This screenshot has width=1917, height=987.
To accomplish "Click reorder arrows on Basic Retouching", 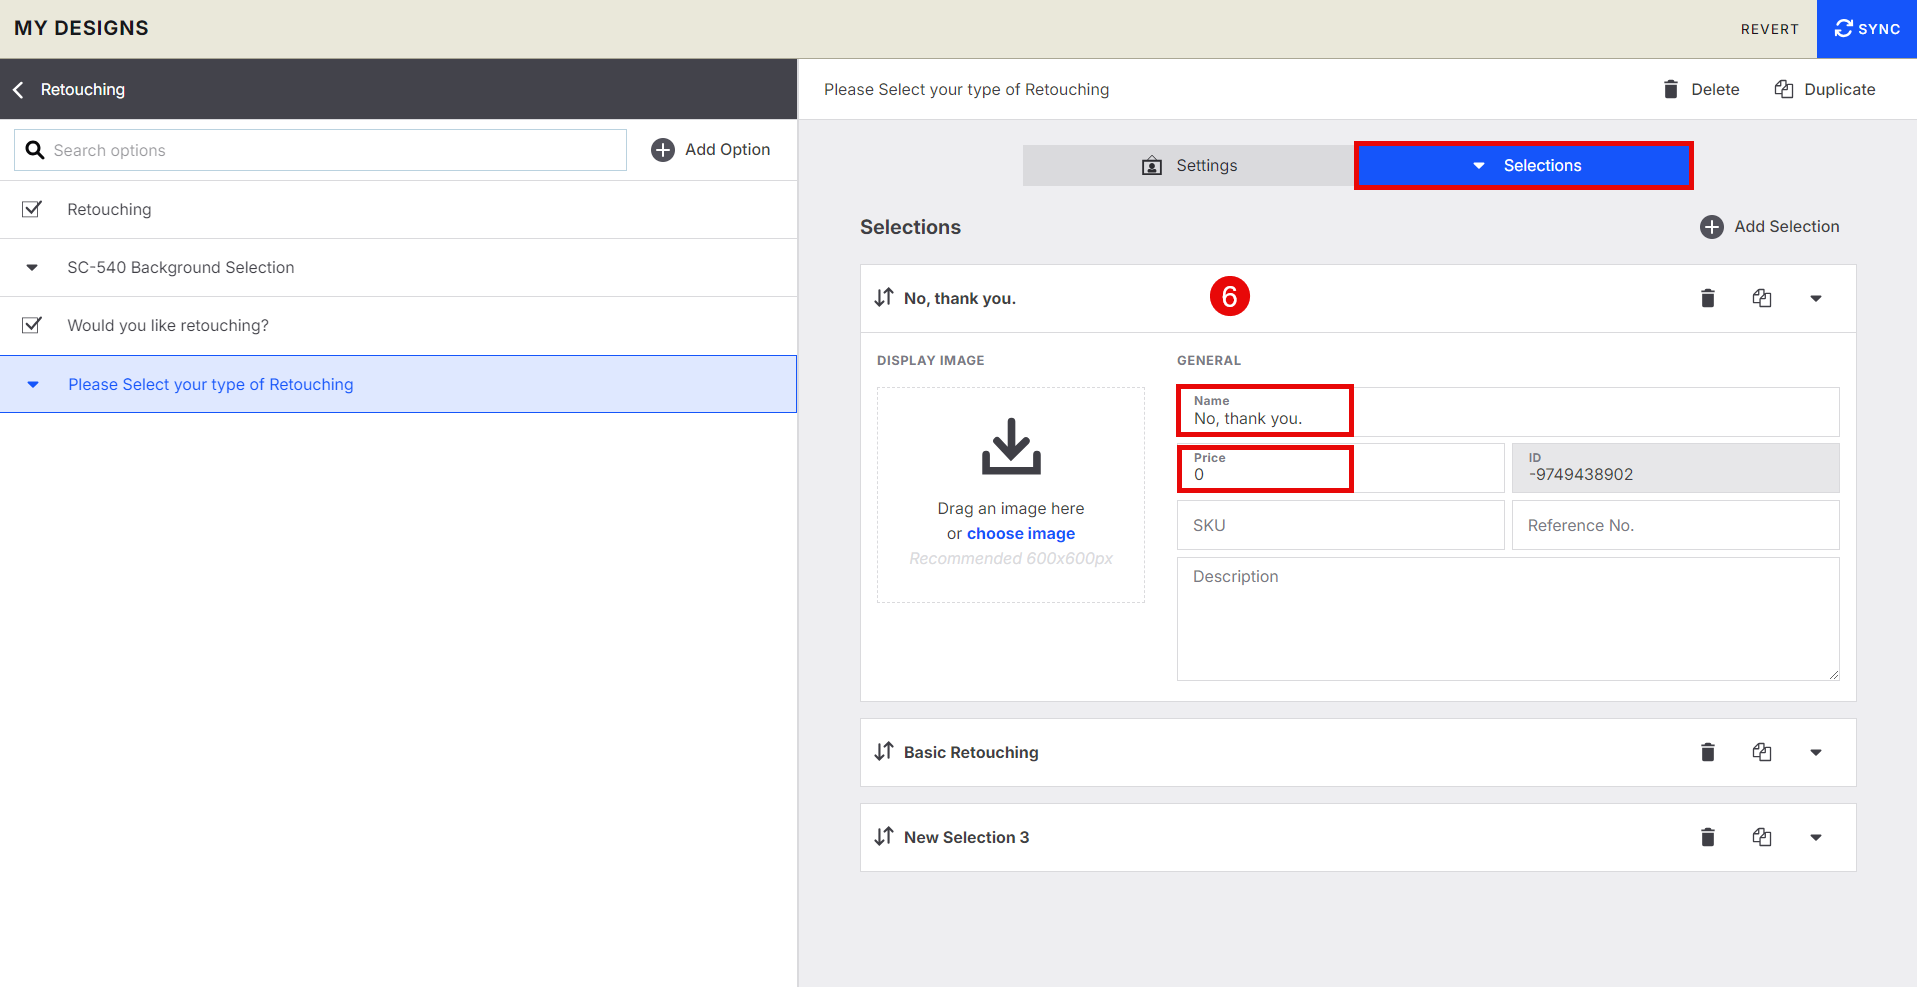I will coord(884,751).
